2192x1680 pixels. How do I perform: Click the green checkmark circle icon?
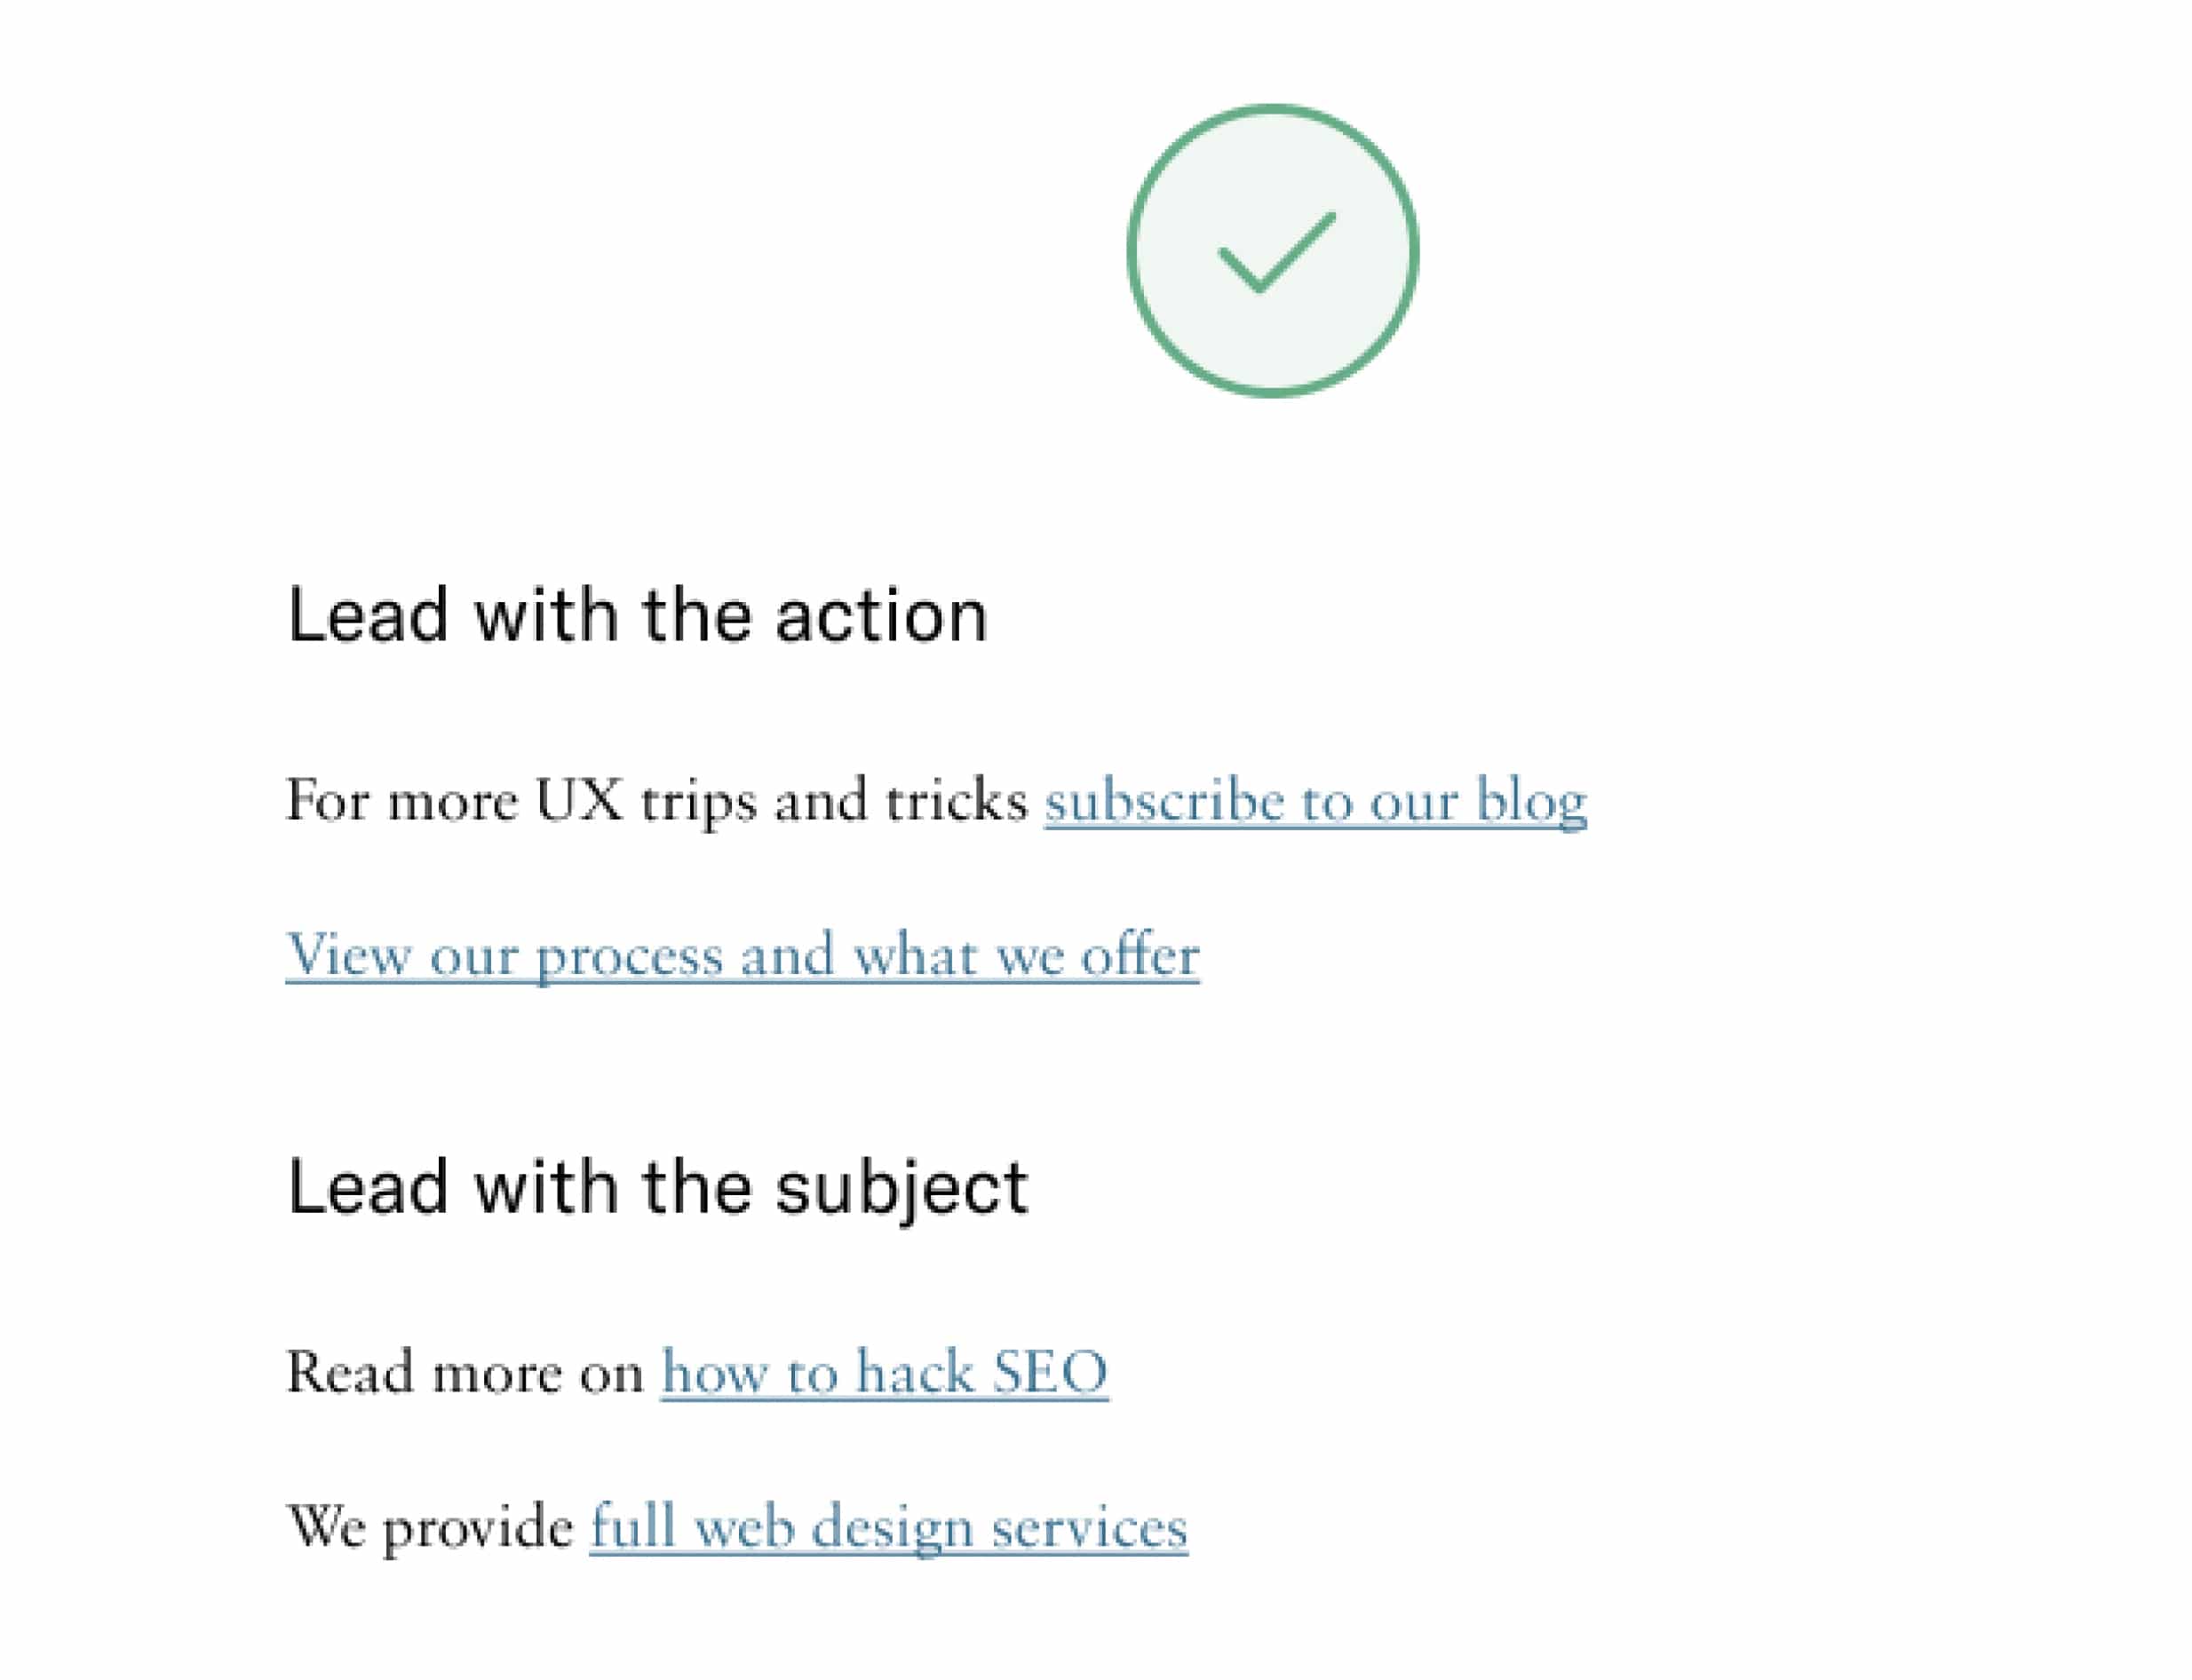point(1272,251)
